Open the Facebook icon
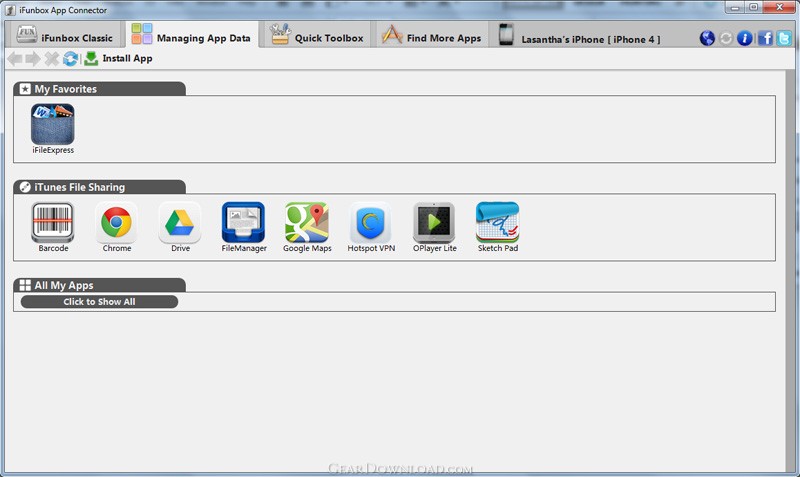800x477 pixels. click(x=765, y=38)
